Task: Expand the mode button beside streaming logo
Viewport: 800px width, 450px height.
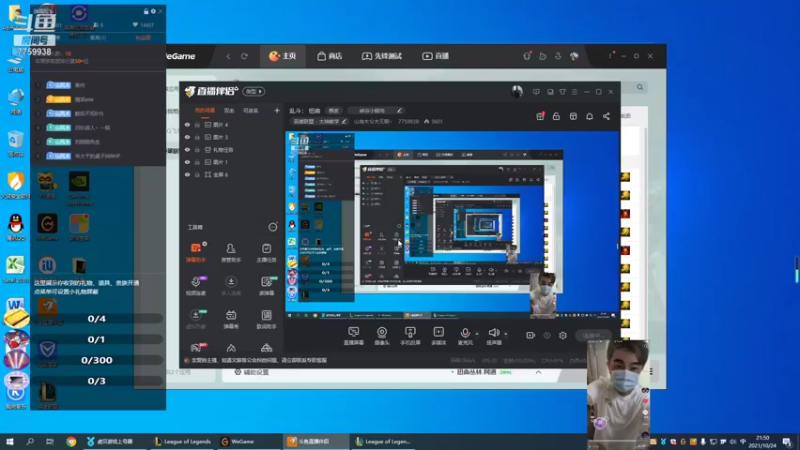Action: point(254,91)
